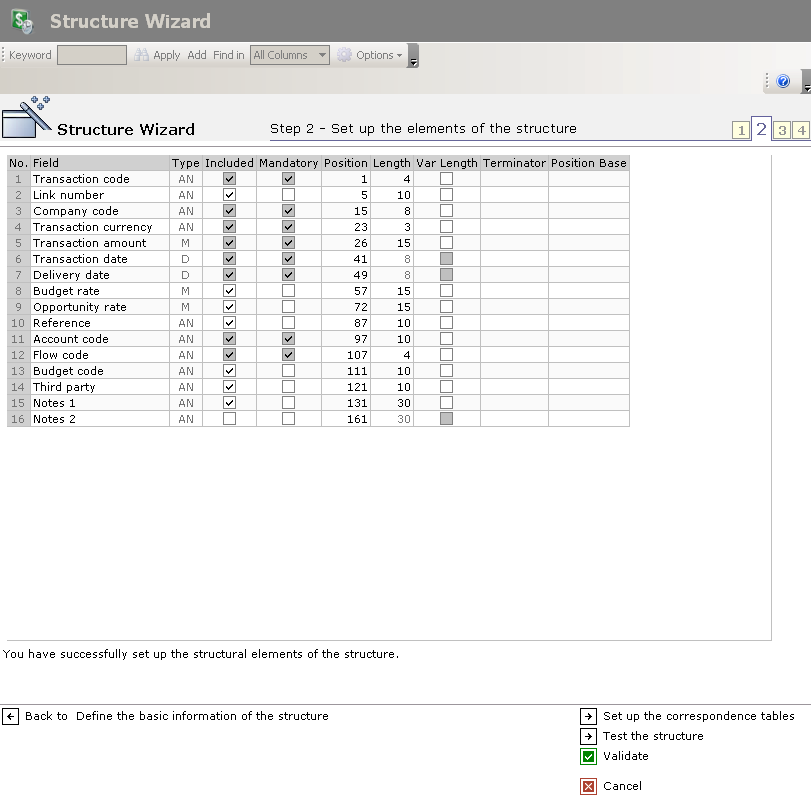Uncheck Included for Link number row
This screenshot has width=811, height=811.
[229, 195]
